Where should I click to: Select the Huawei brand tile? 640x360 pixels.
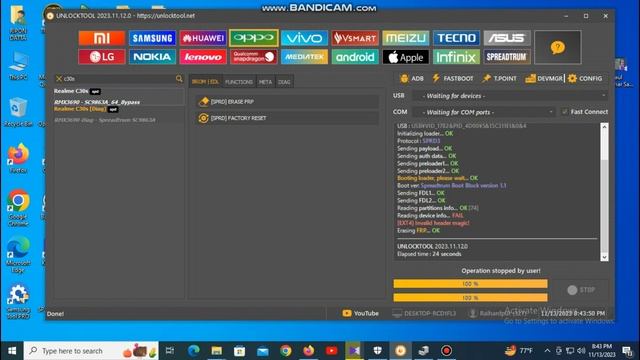pyautogui.click(x=203, y=38)
